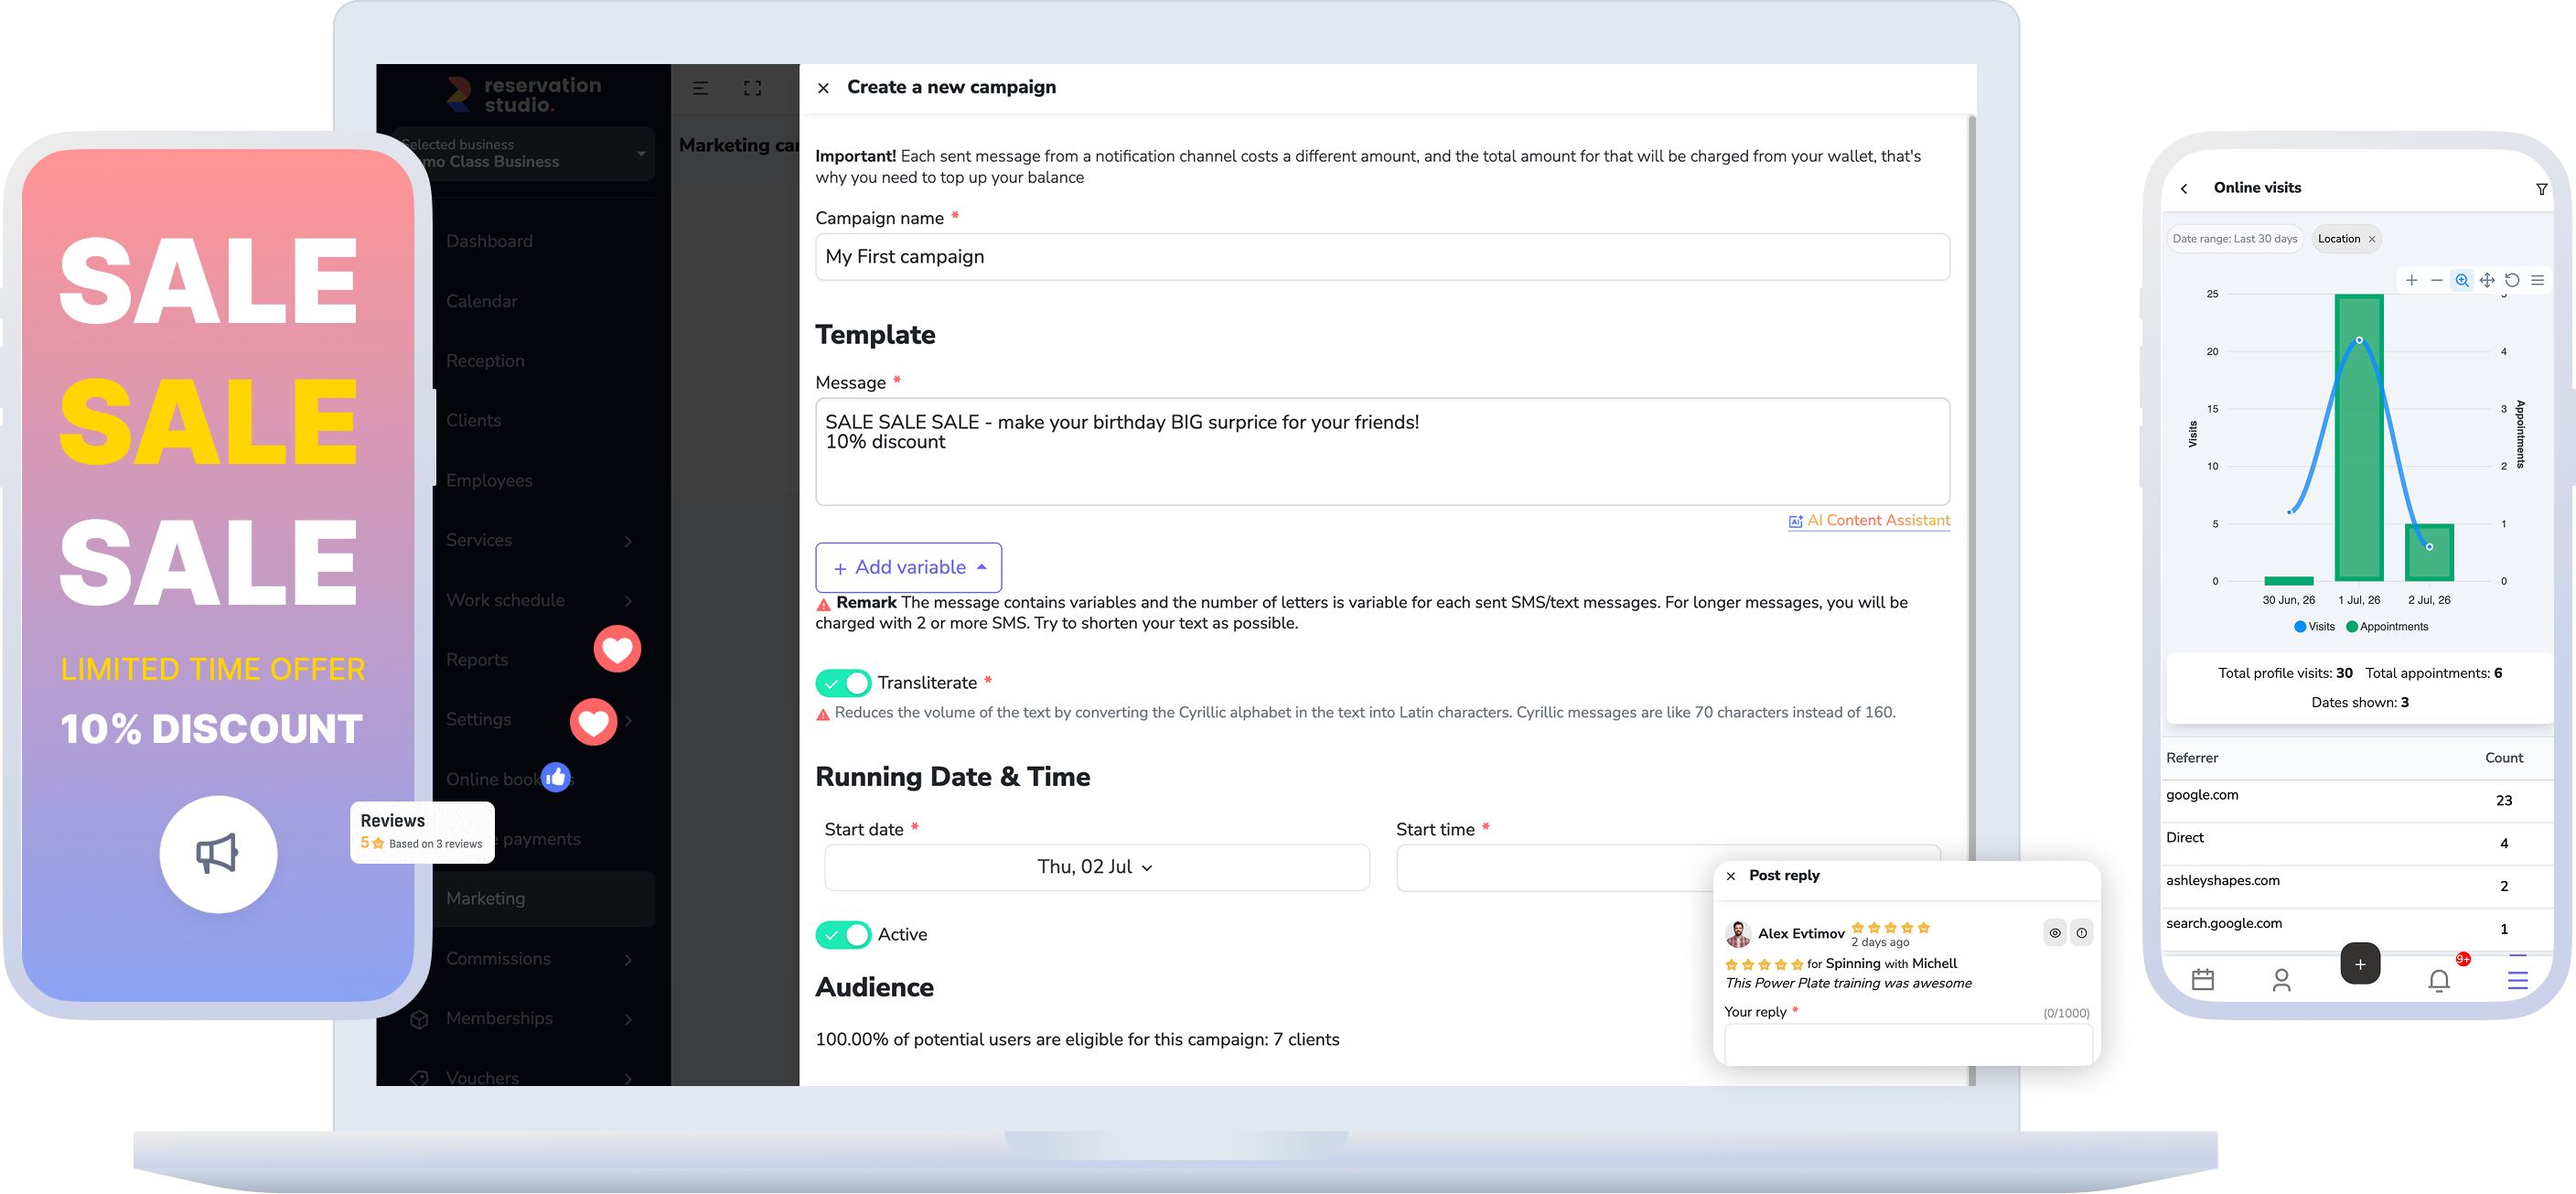The width and height of the screenshot is (2576, 1194).
Task: Open the calendar tab in phone bottom bar
Action: click(2203, 980)
